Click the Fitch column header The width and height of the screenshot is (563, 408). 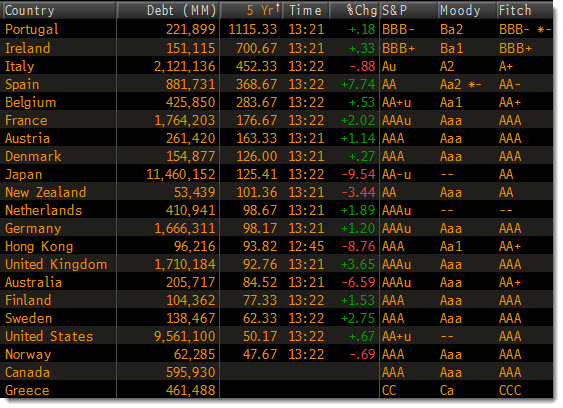[525, 10]
